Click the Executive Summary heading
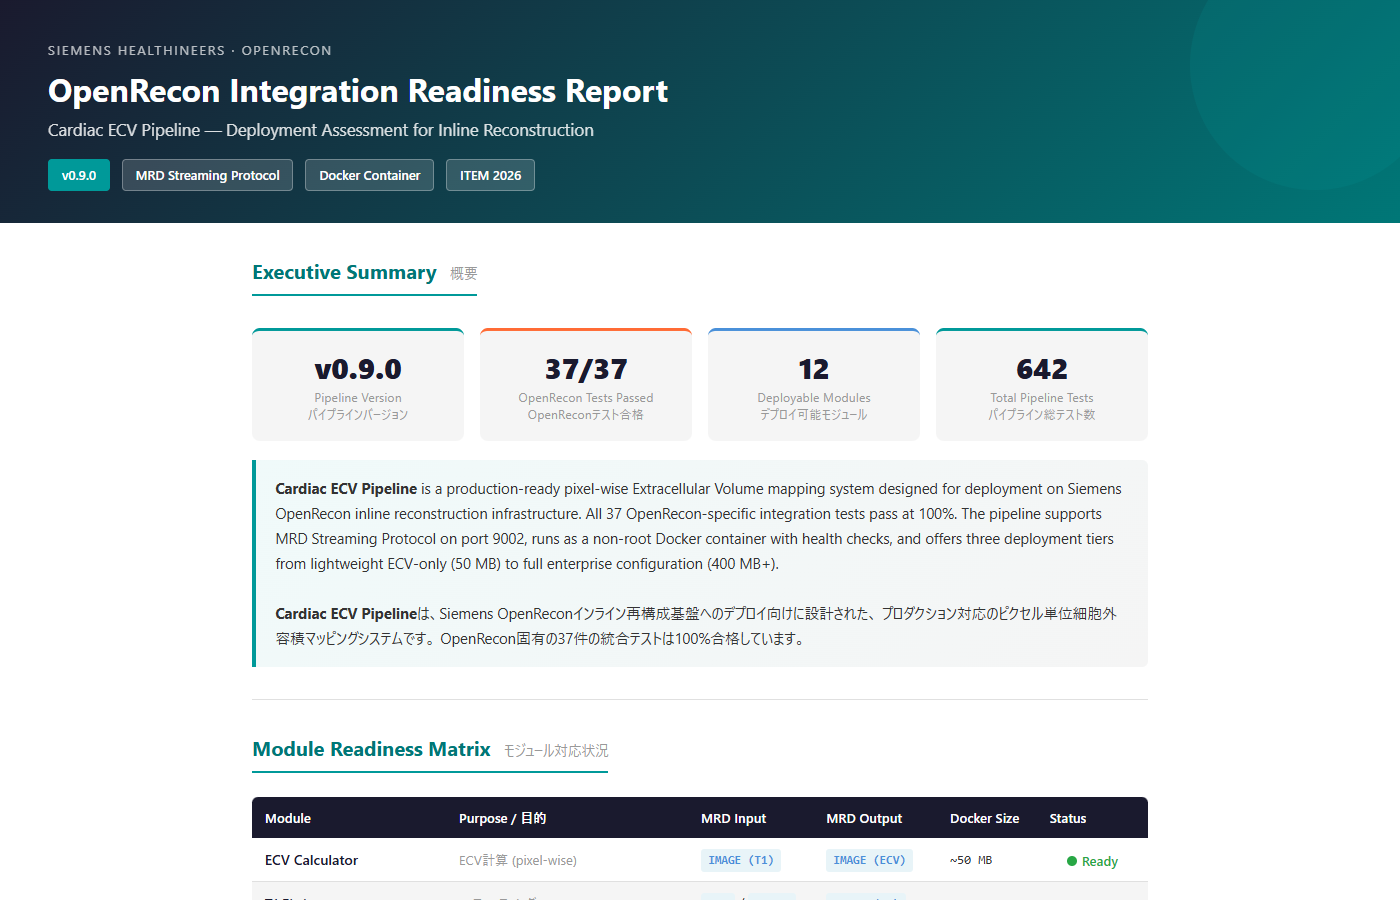This screenshot has width=1400, height=900. coord(344,273)
